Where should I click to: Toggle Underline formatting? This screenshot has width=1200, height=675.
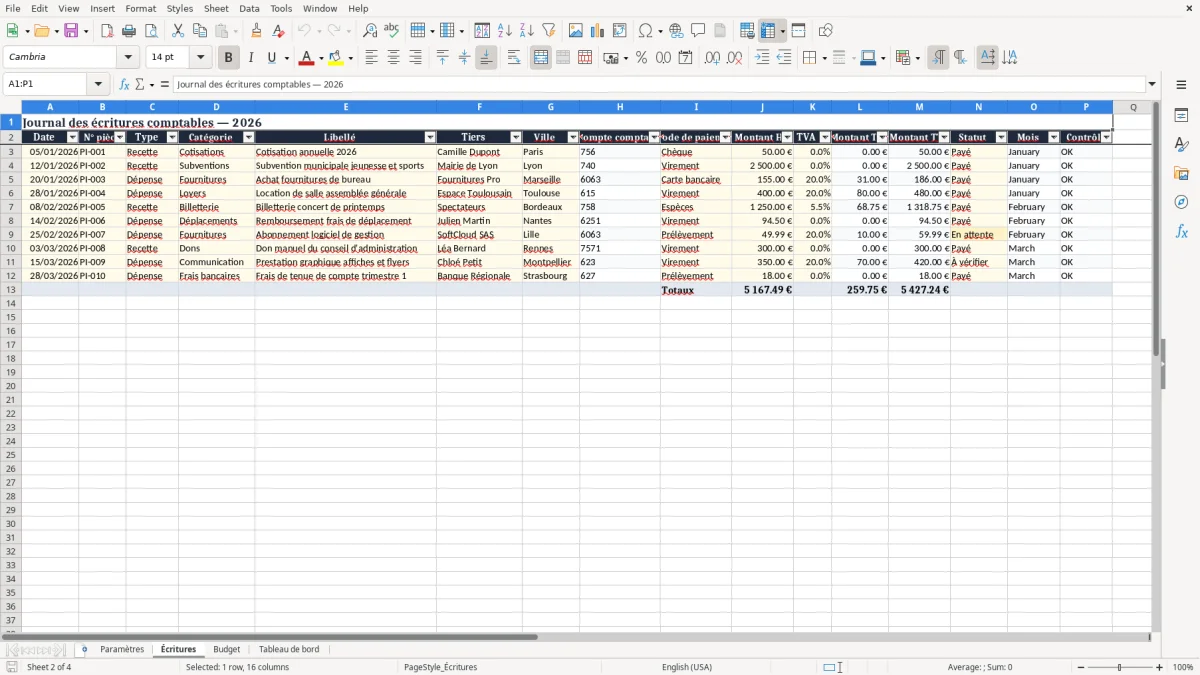(271, 58)
